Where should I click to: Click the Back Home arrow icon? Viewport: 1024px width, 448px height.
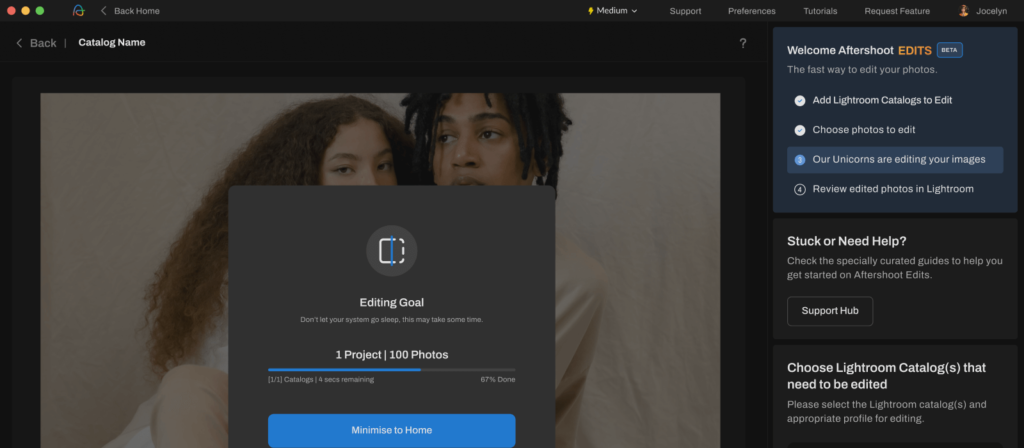pyautogui.click(x=103, y=10)
